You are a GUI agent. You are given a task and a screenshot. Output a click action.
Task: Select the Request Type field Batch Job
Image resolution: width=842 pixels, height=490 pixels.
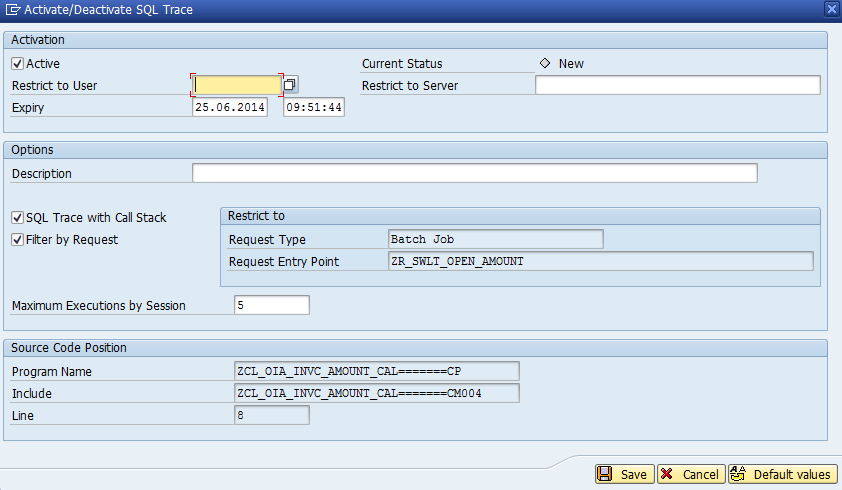[496, 239]
